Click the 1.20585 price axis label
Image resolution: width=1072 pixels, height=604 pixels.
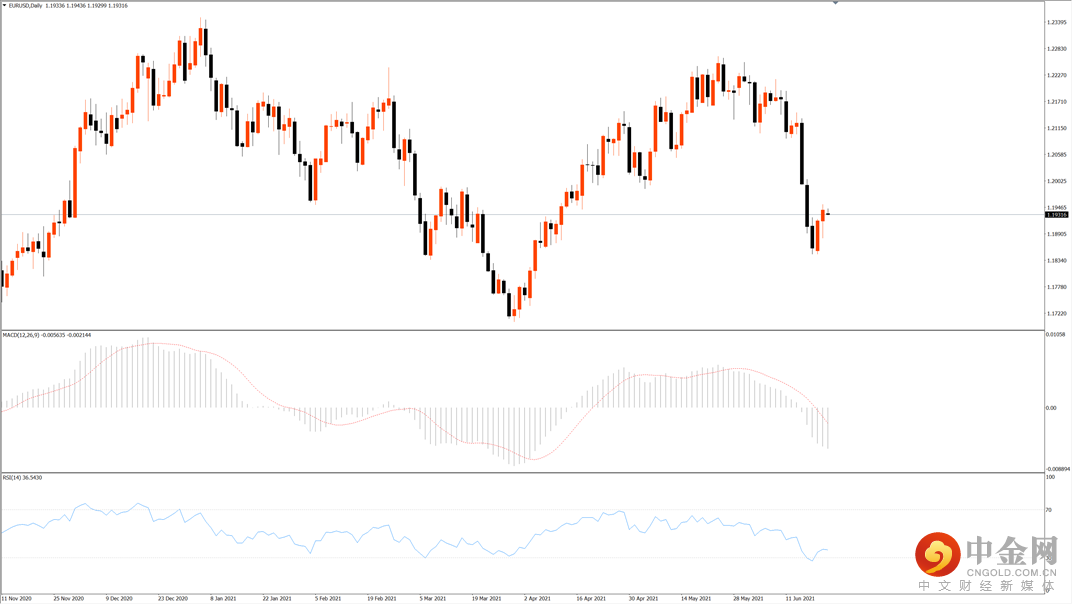point(1057,155)
